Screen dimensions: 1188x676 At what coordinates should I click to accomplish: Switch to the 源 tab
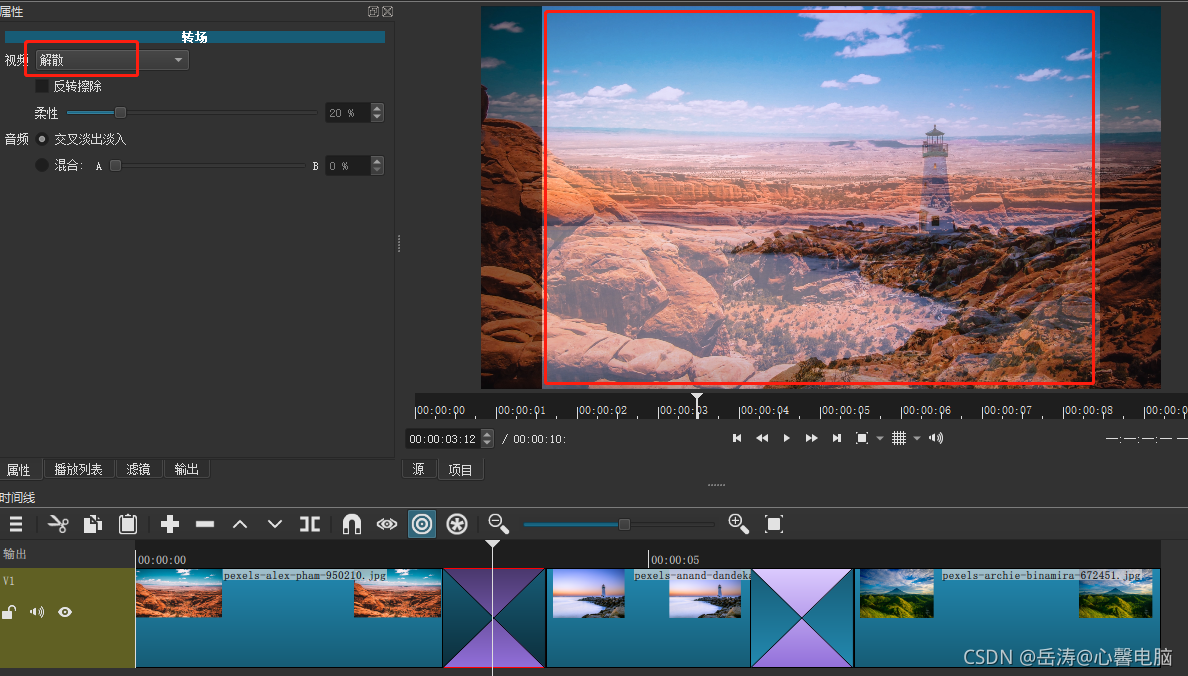(419, 470)
